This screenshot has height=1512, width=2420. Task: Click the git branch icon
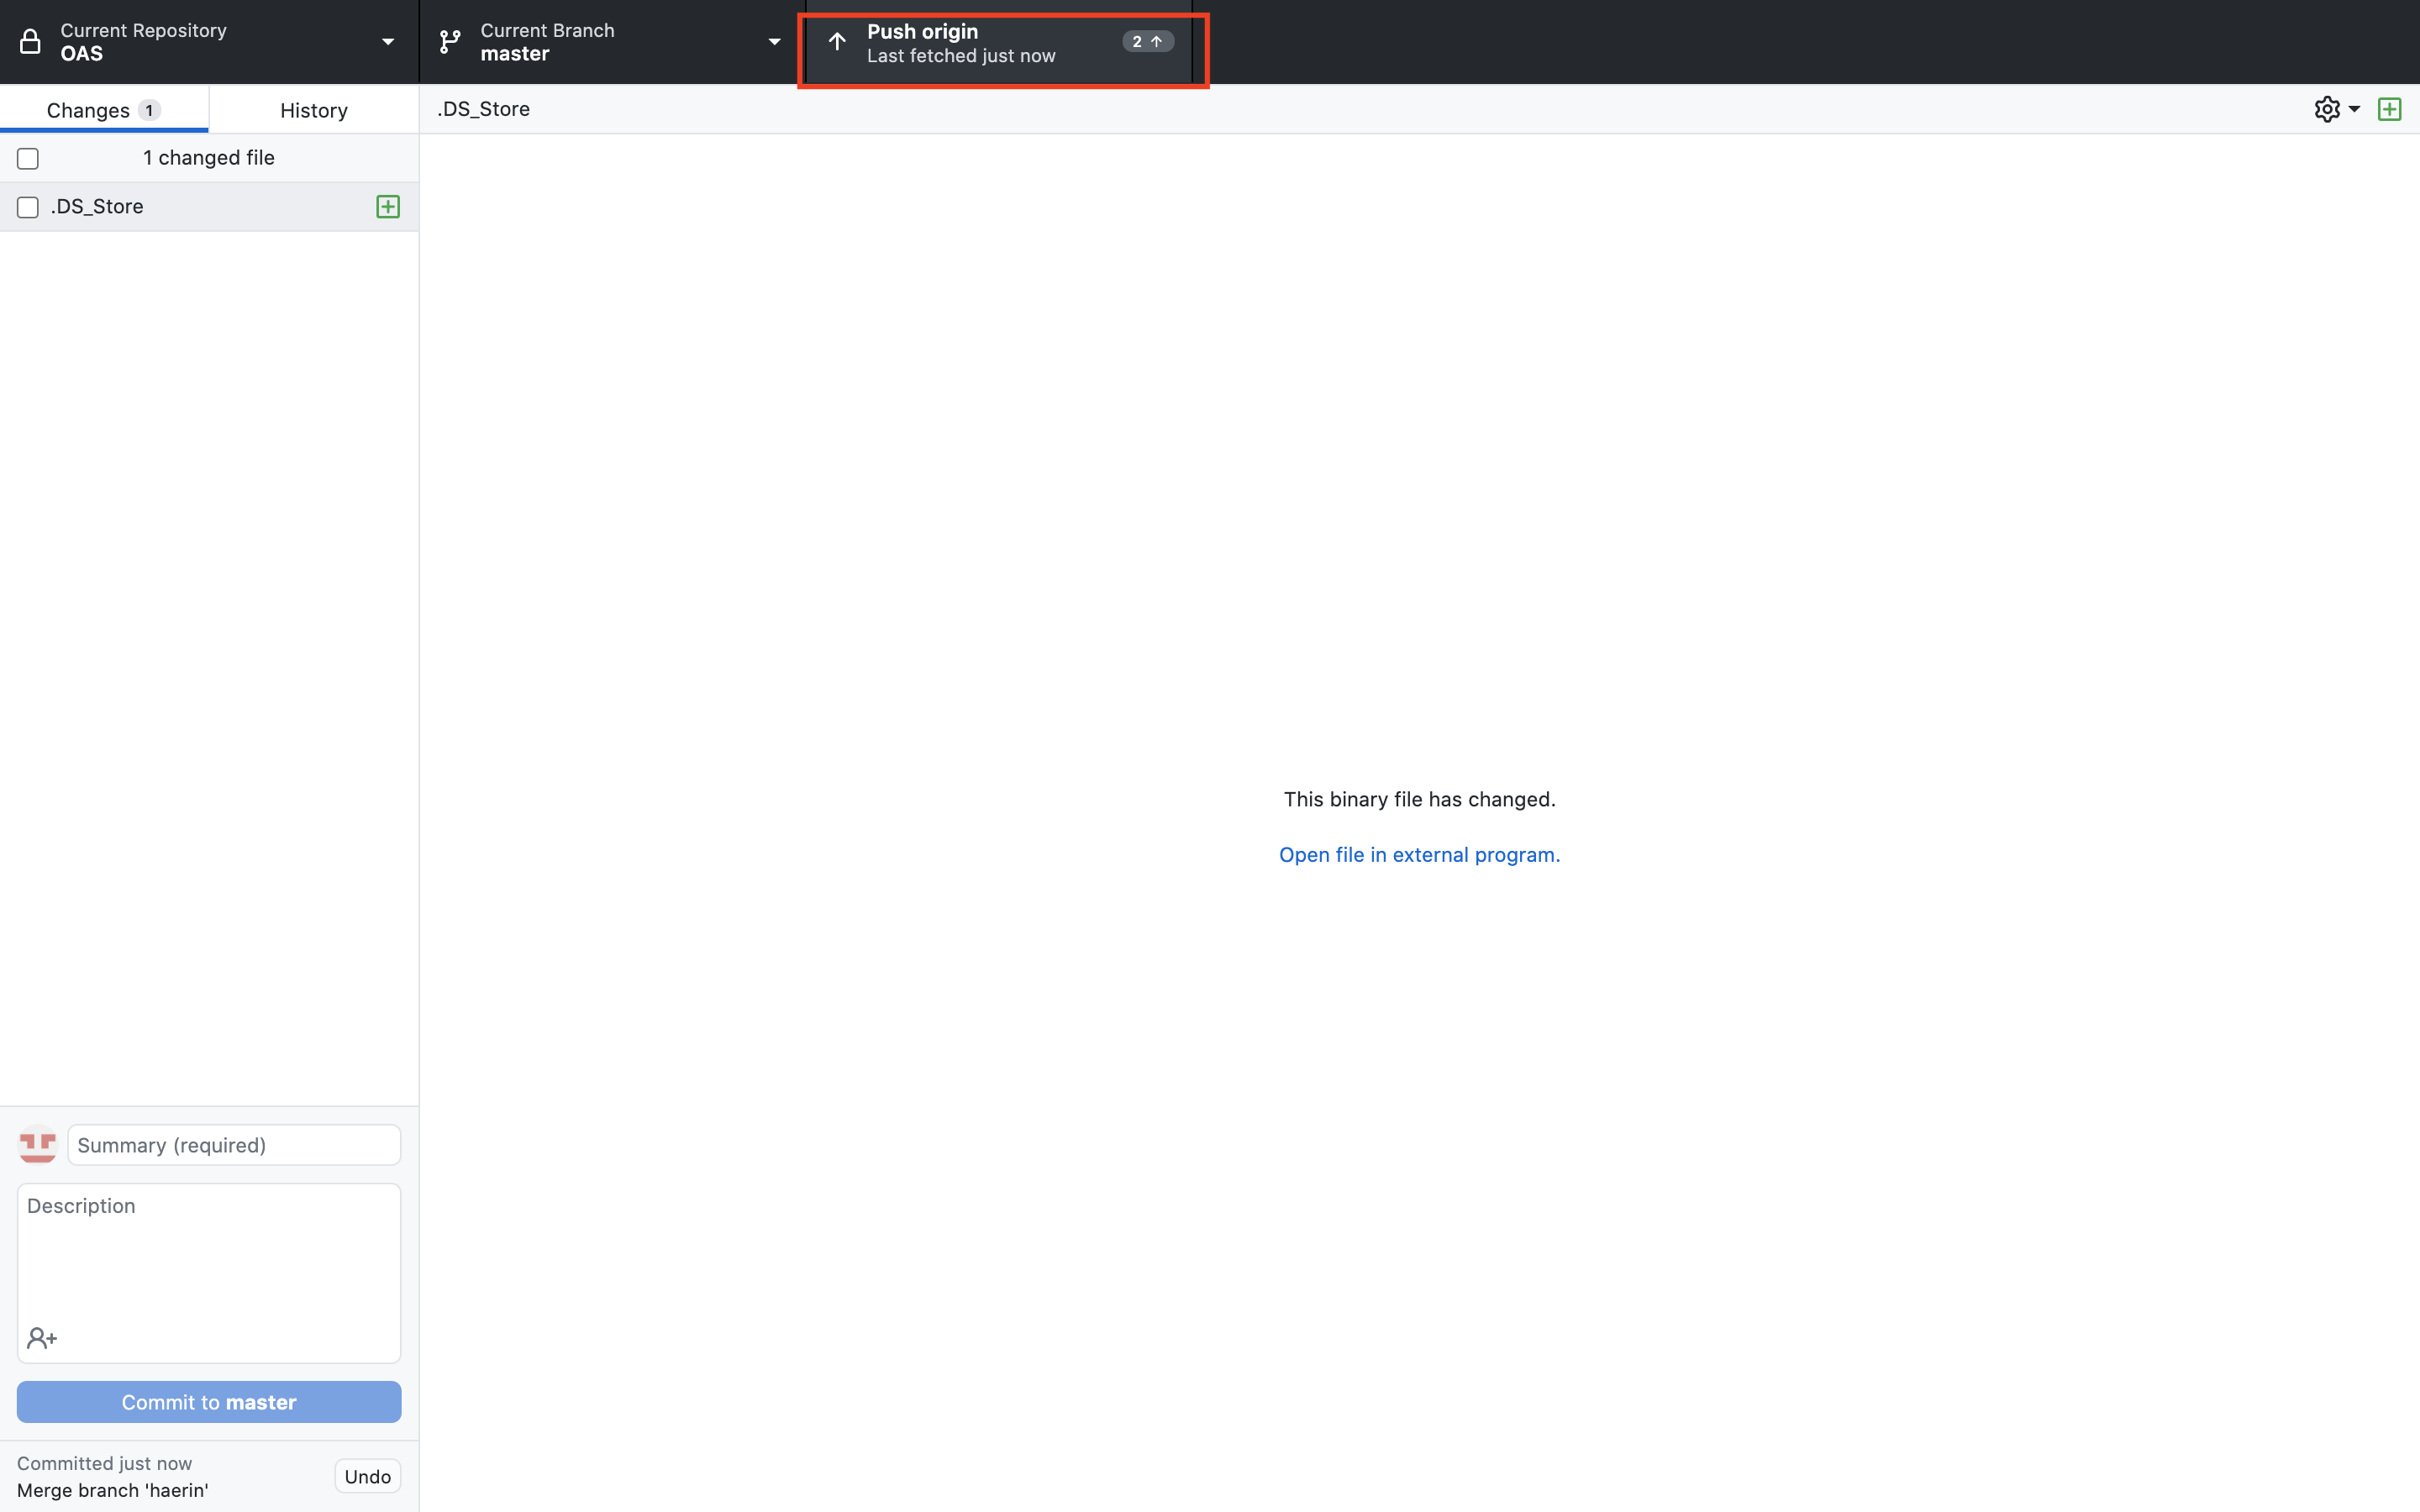(450, 42)
